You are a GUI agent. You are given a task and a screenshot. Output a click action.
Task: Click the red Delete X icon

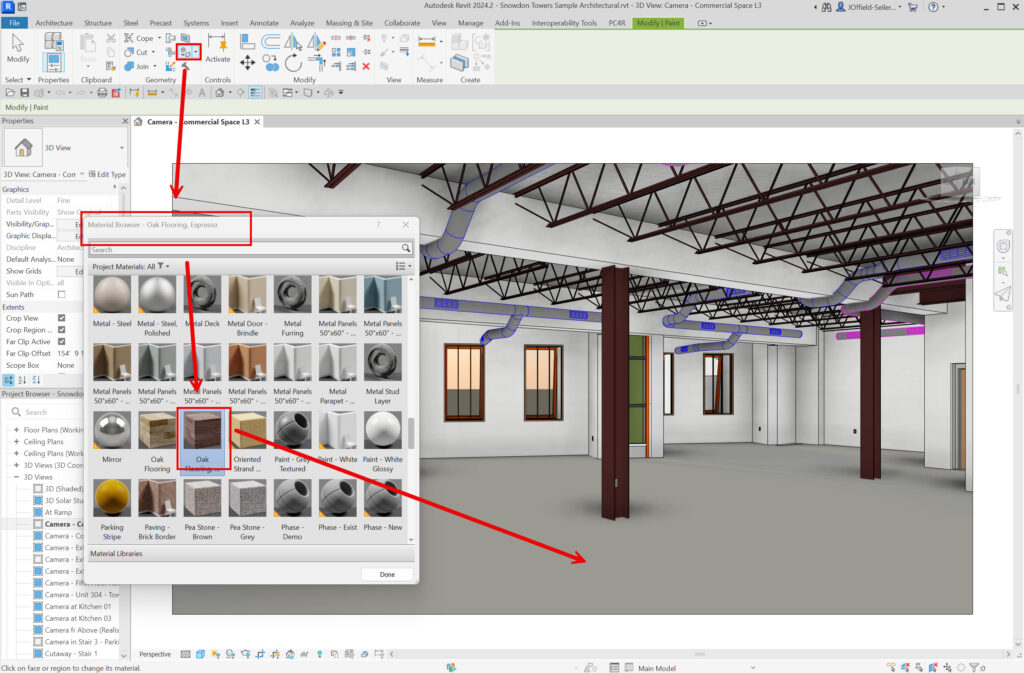click(x=366, y=66)
